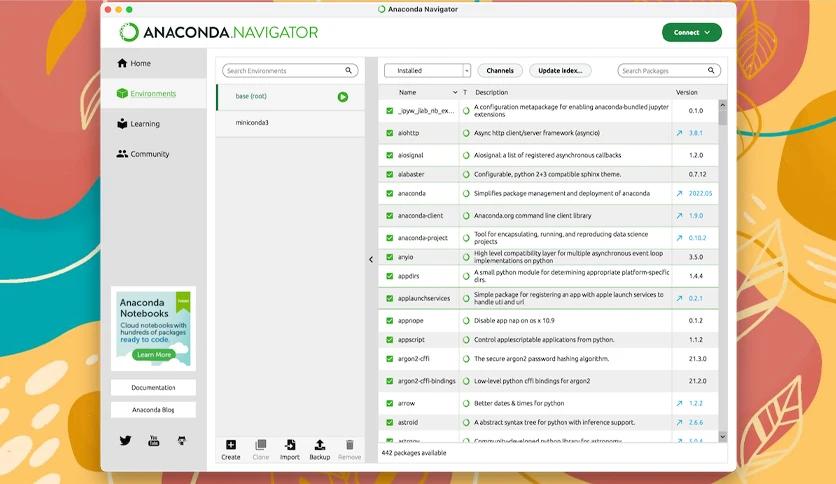Collapse the environments panel with the chevron

(x=371, y=260)
